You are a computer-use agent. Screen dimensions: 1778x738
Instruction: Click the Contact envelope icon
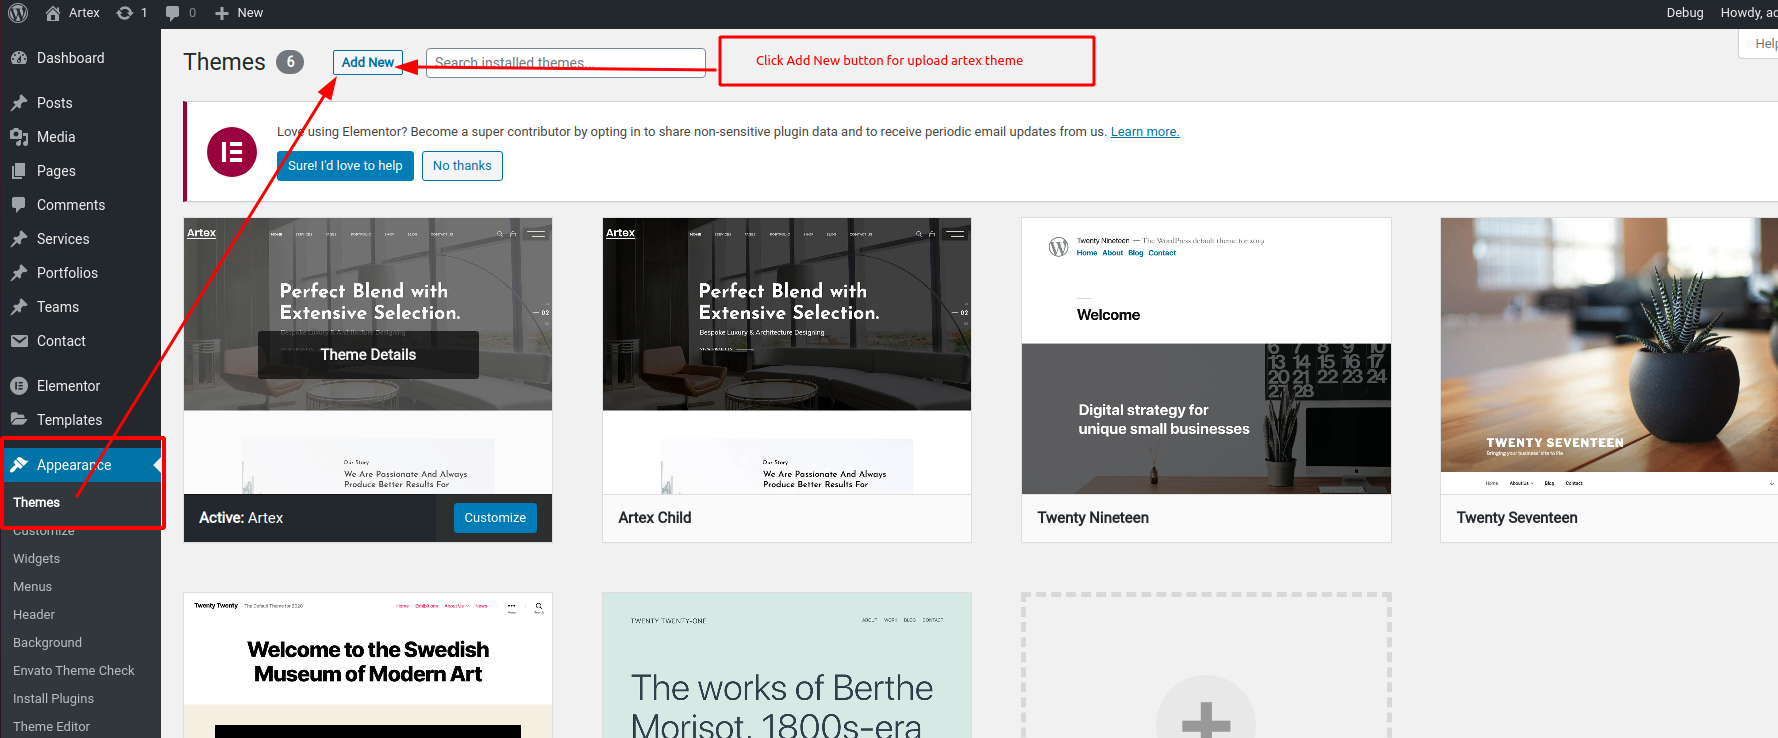pos(19,341)
